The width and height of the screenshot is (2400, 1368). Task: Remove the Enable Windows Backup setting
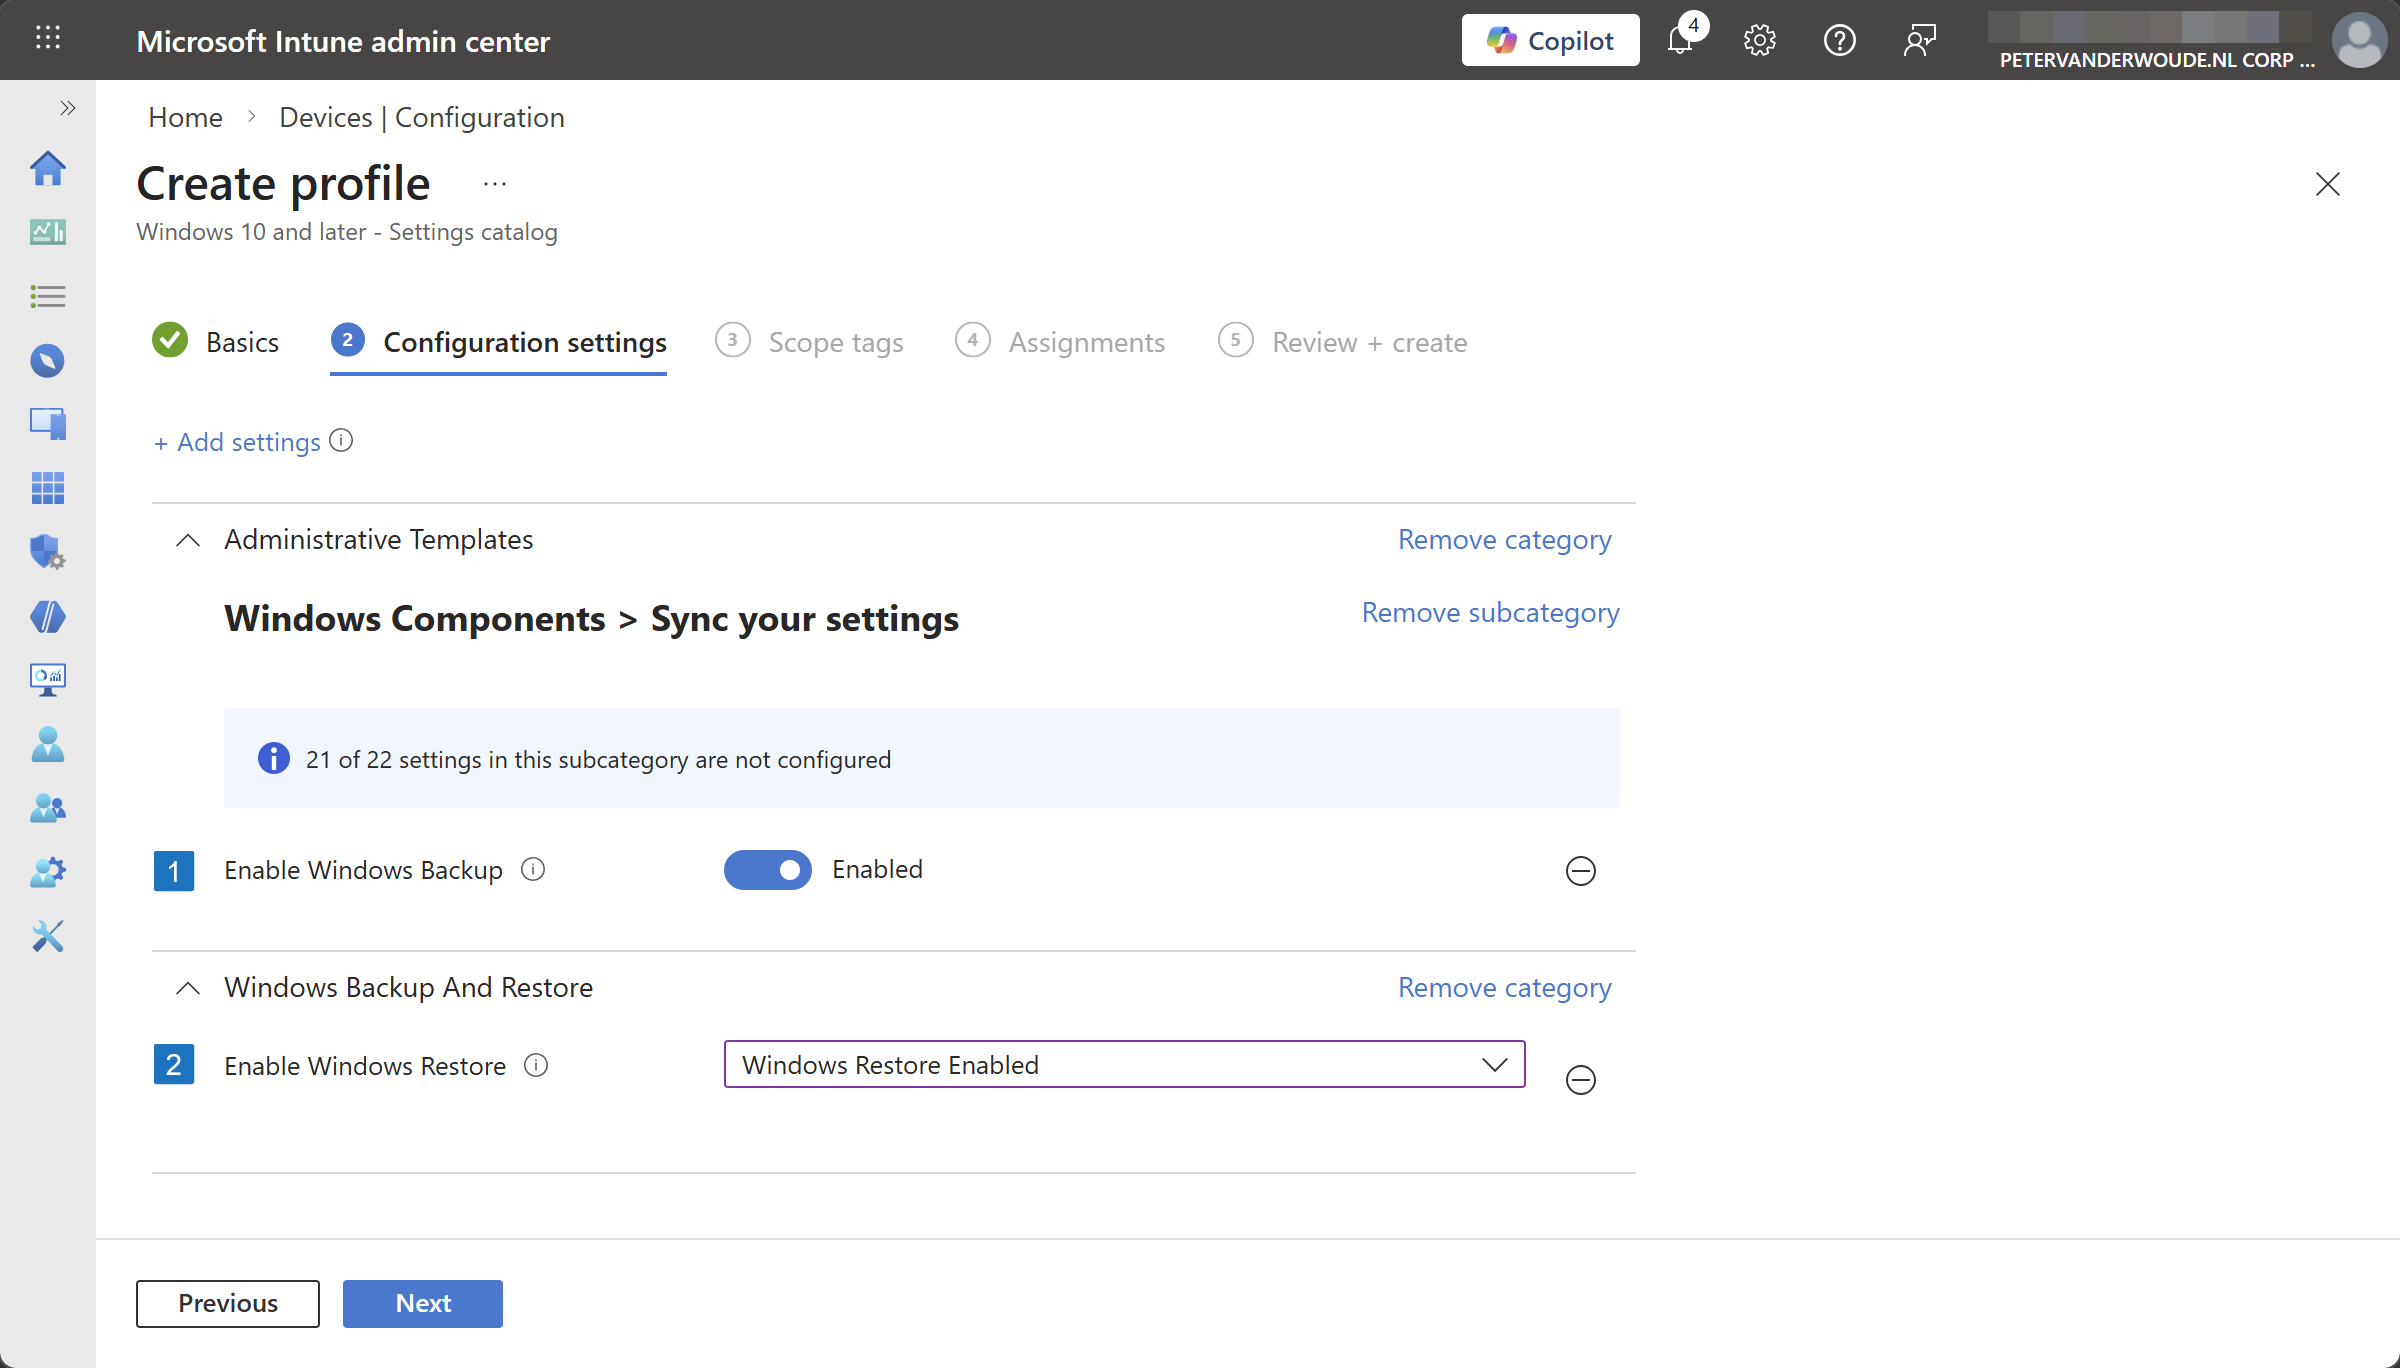(1580, 871)
